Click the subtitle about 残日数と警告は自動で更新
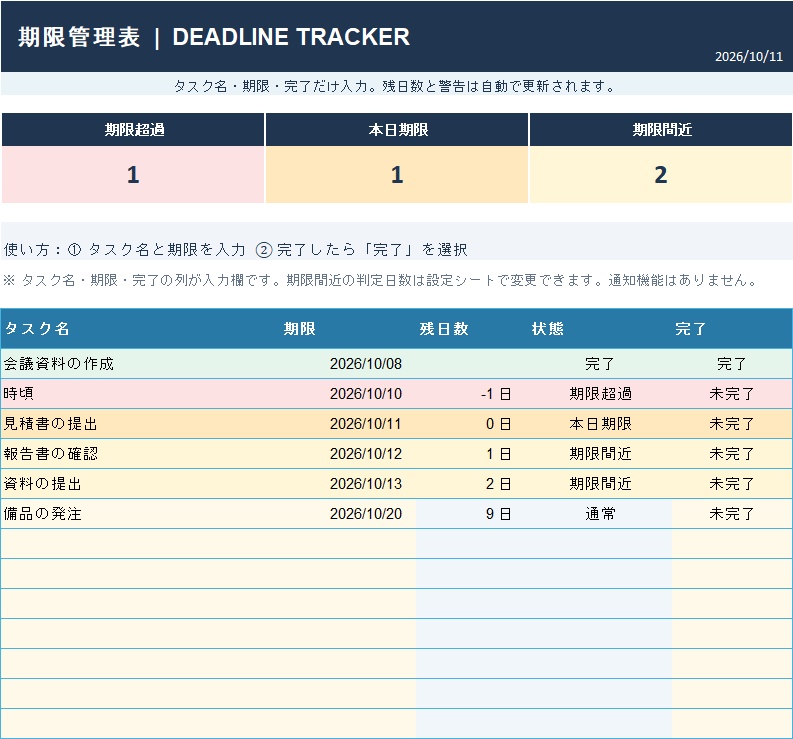This screenshot has height=739, width=793. (x=394, y=86)
